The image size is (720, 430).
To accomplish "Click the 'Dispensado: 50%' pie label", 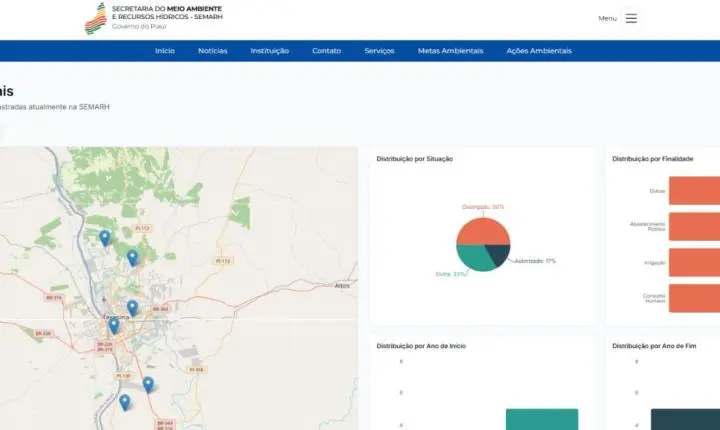I will 483,207.
